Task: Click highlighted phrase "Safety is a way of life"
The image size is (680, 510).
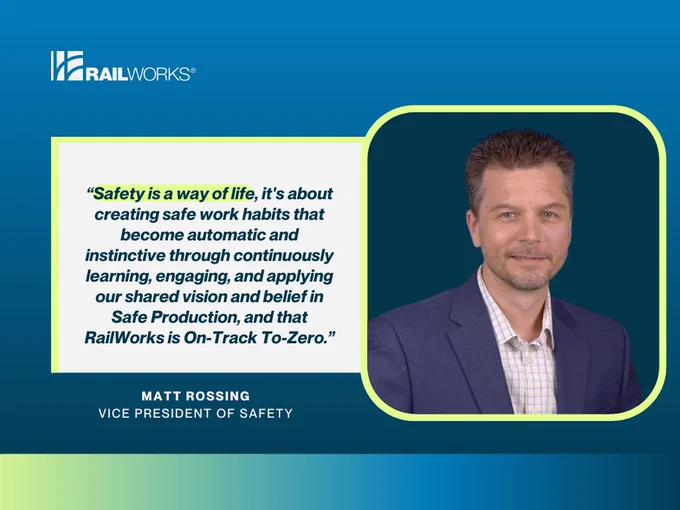Action: pos(173,193)
